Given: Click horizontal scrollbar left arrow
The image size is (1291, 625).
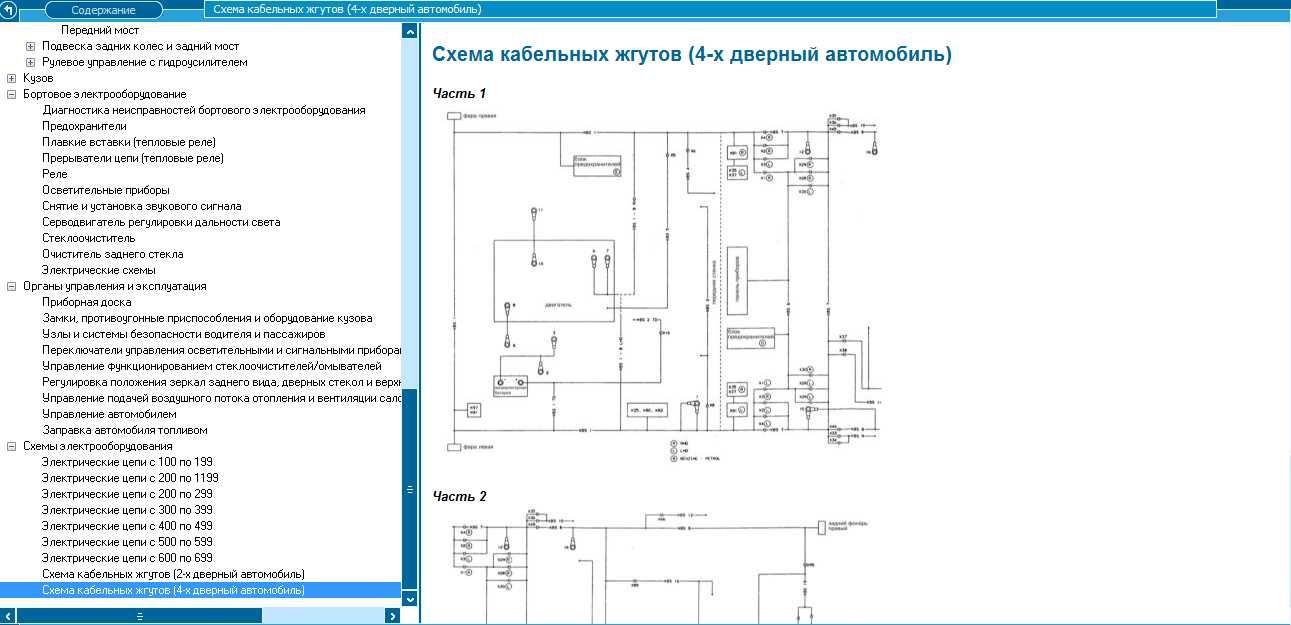Looking at the screenshot, I should coord(9,616).
